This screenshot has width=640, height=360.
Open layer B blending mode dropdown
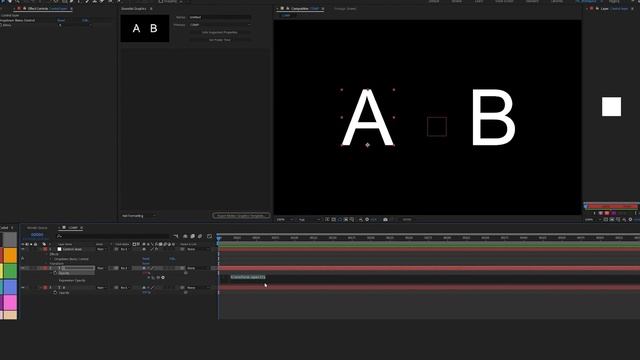point(101,287)
